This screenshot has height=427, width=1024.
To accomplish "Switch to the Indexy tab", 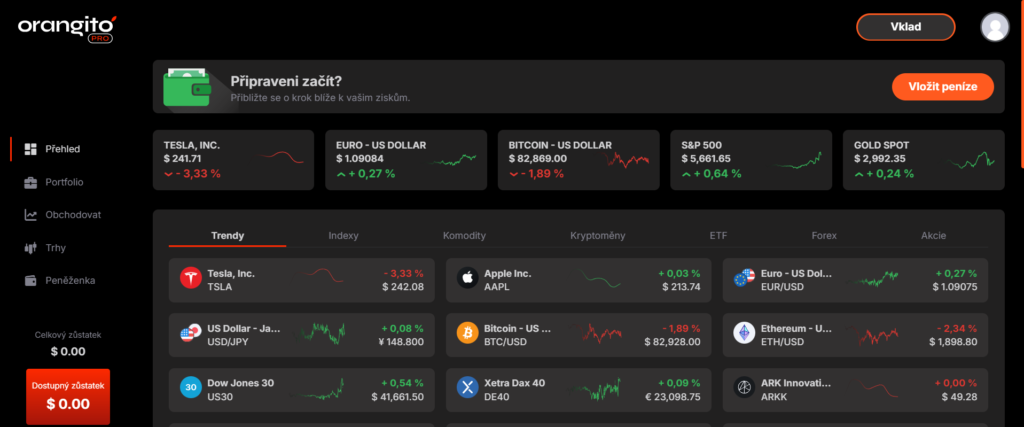I will point(344,236).
